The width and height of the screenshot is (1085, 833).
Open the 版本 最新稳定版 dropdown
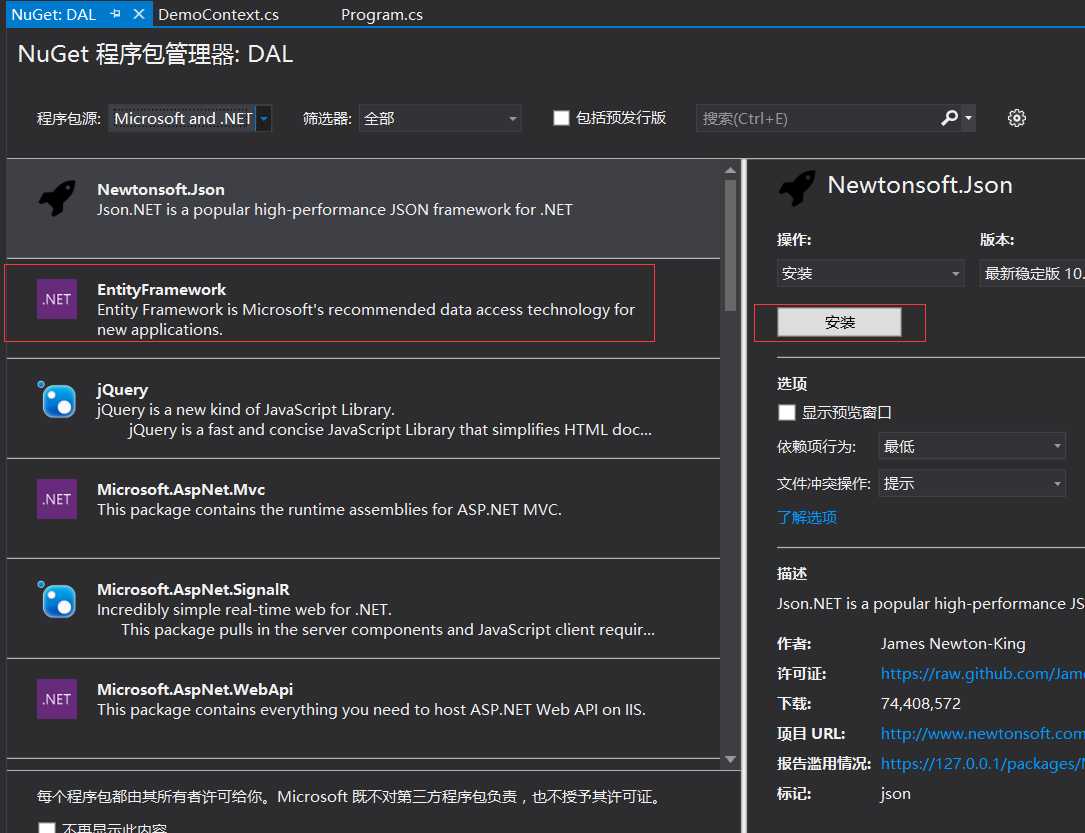1032,273
